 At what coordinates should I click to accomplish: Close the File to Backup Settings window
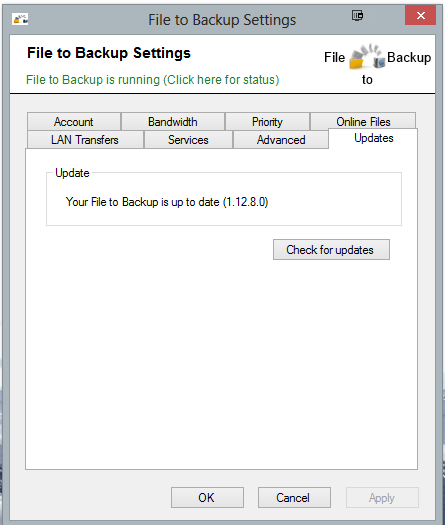coord(421,15)
